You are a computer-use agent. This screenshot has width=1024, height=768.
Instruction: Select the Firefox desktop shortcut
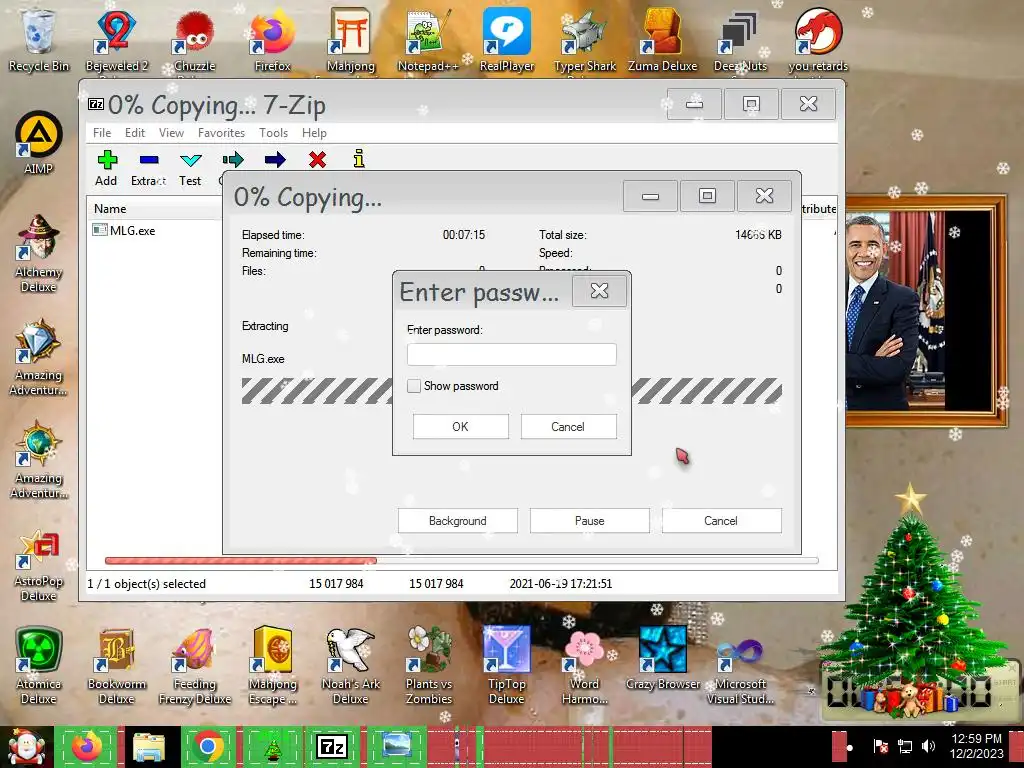(x=272, y=39)
